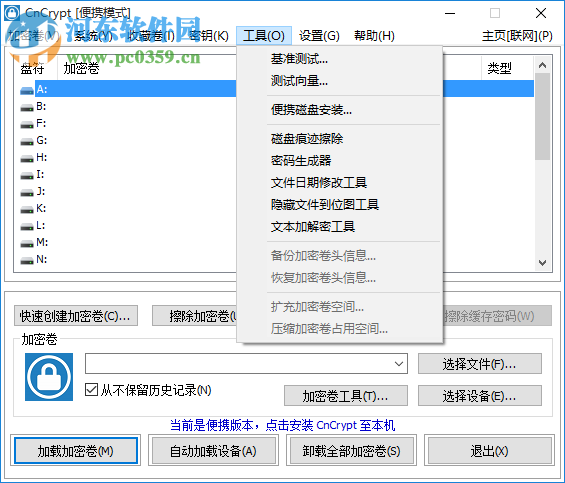This screenshot has width=565, height=483.
Task: Click the blue padlock logo icon
Action: pyautogui.click(x=49, y=377)
